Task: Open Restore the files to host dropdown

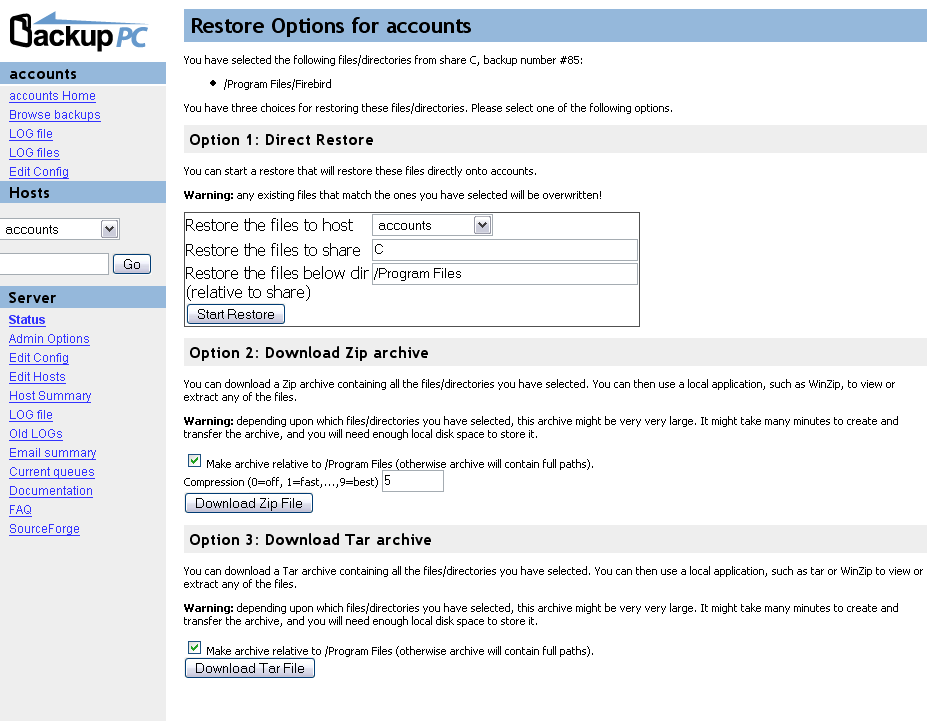Action: tap(432, 225)
